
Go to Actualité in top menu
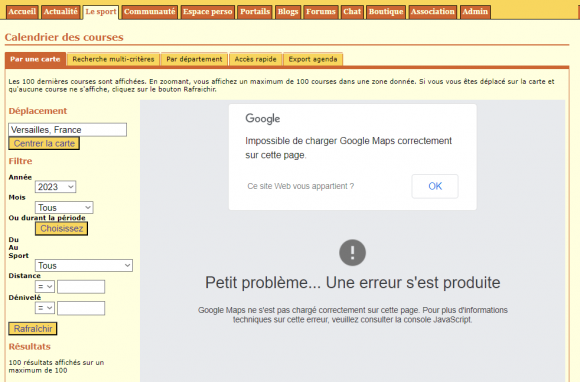tap(60, 12)
